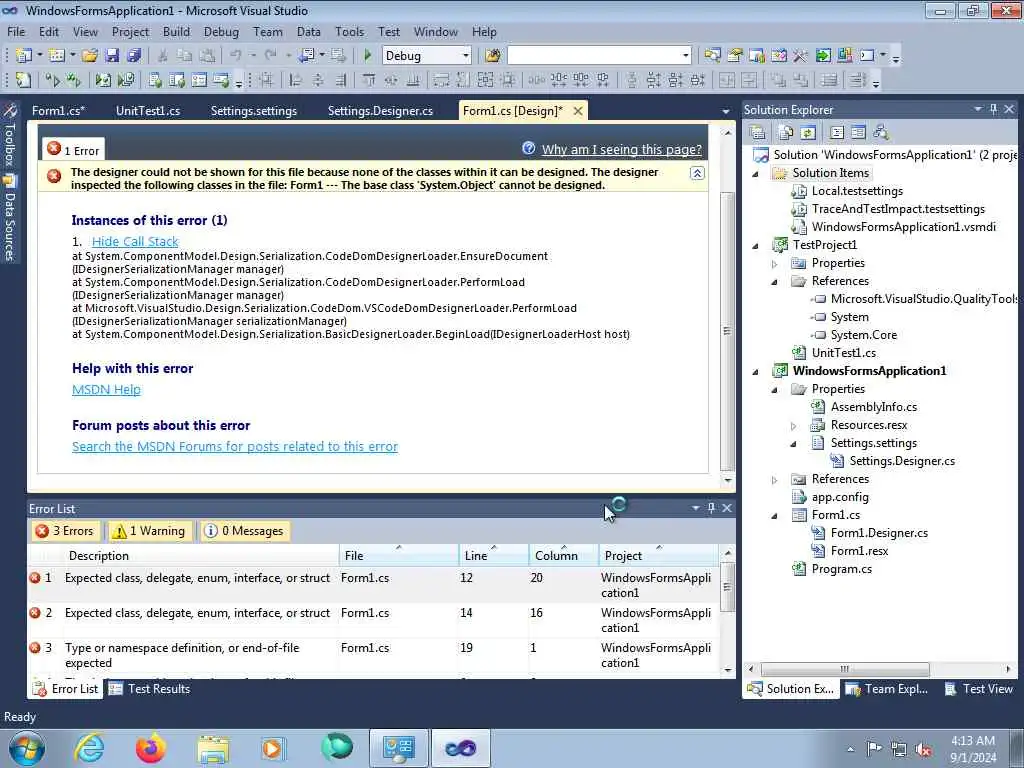The width and height of the screenshot is (1024, 768).
Task: Click View Class Diagram icon in Solution Explorer
Action: click(x=881, y=133)
